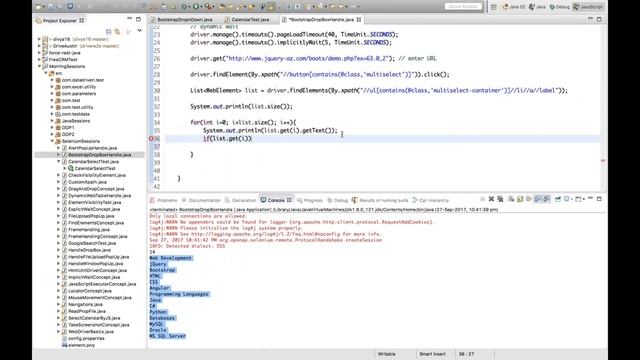Expand AlertPopUpHandle.java node

click(58, 148)
